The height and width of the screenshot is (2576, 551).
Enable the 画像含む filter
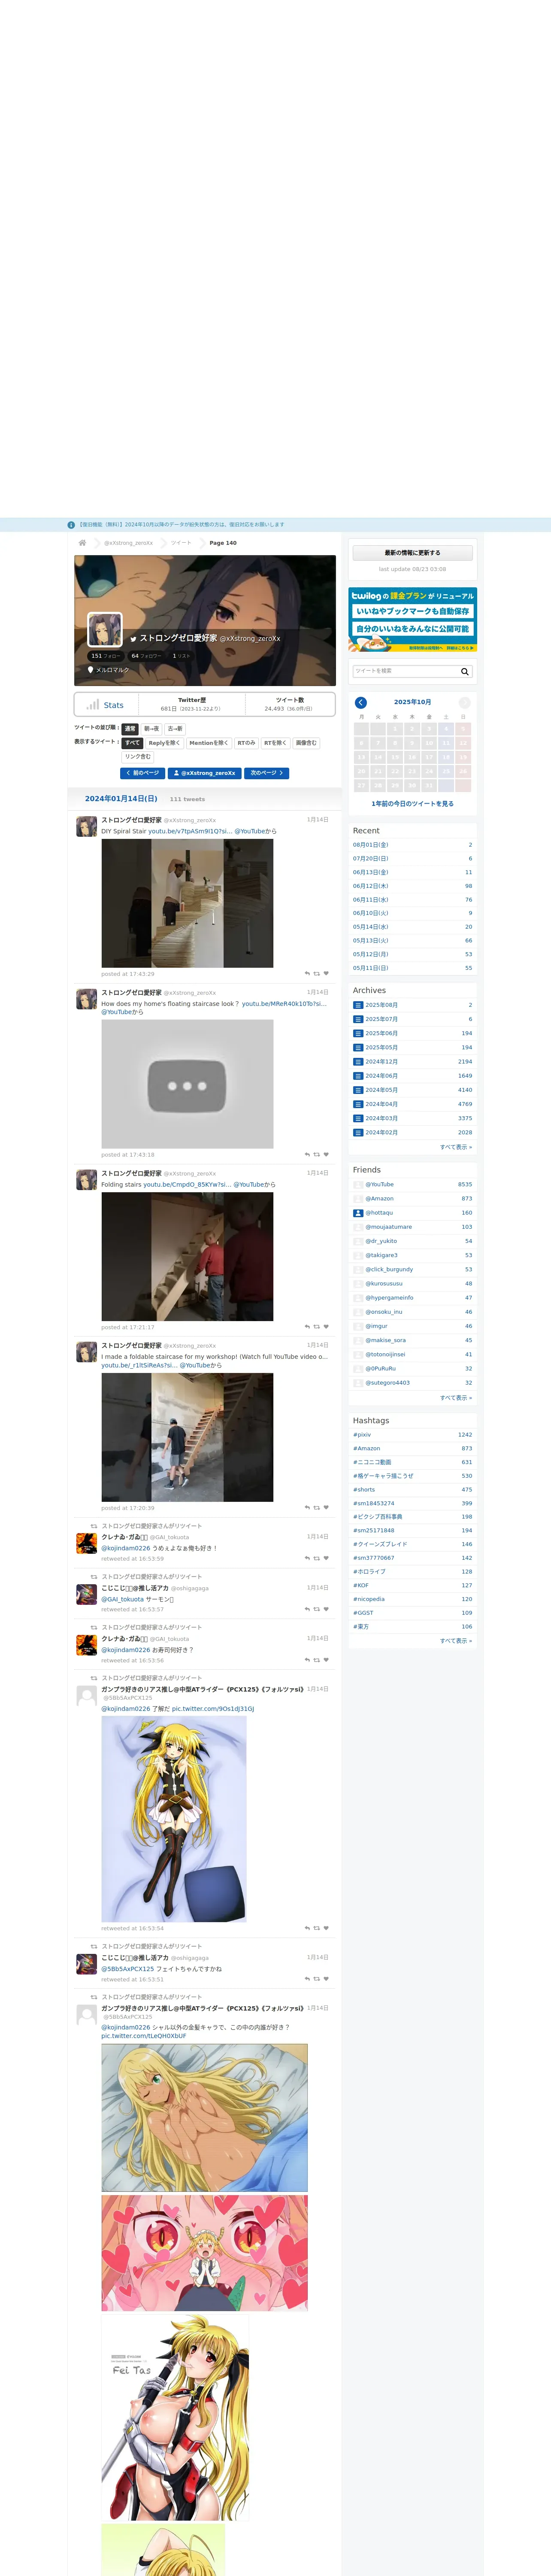pos(306,743)
